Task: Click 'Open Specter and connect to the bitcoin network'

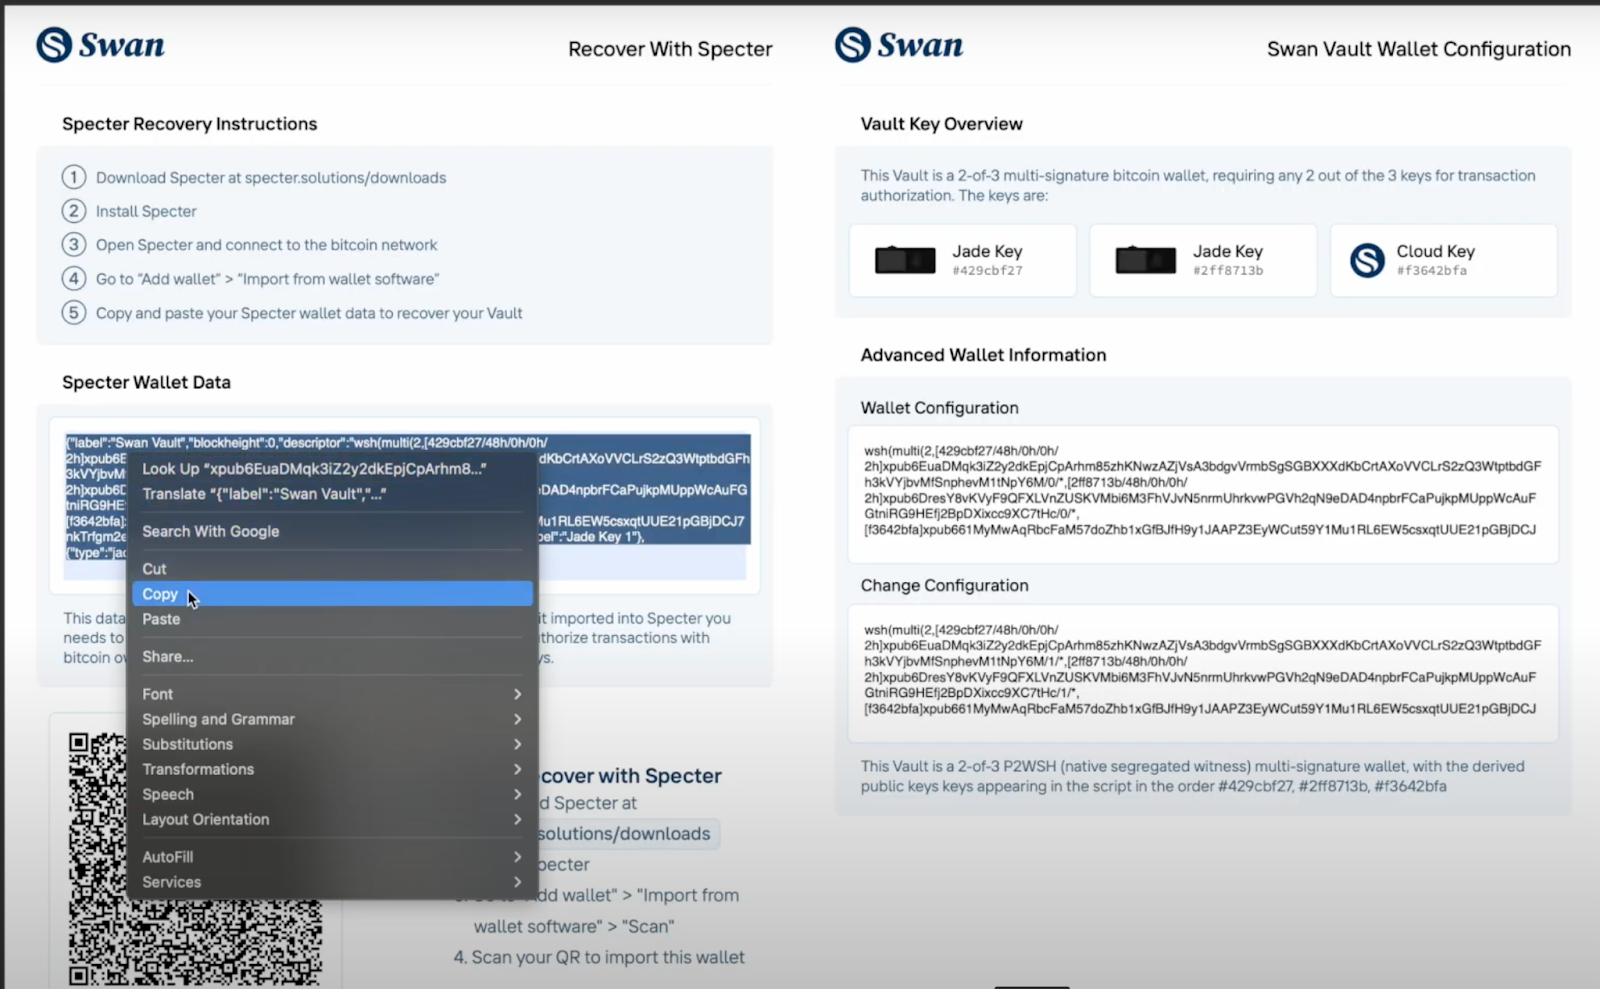Action: (x=266, y=245)
